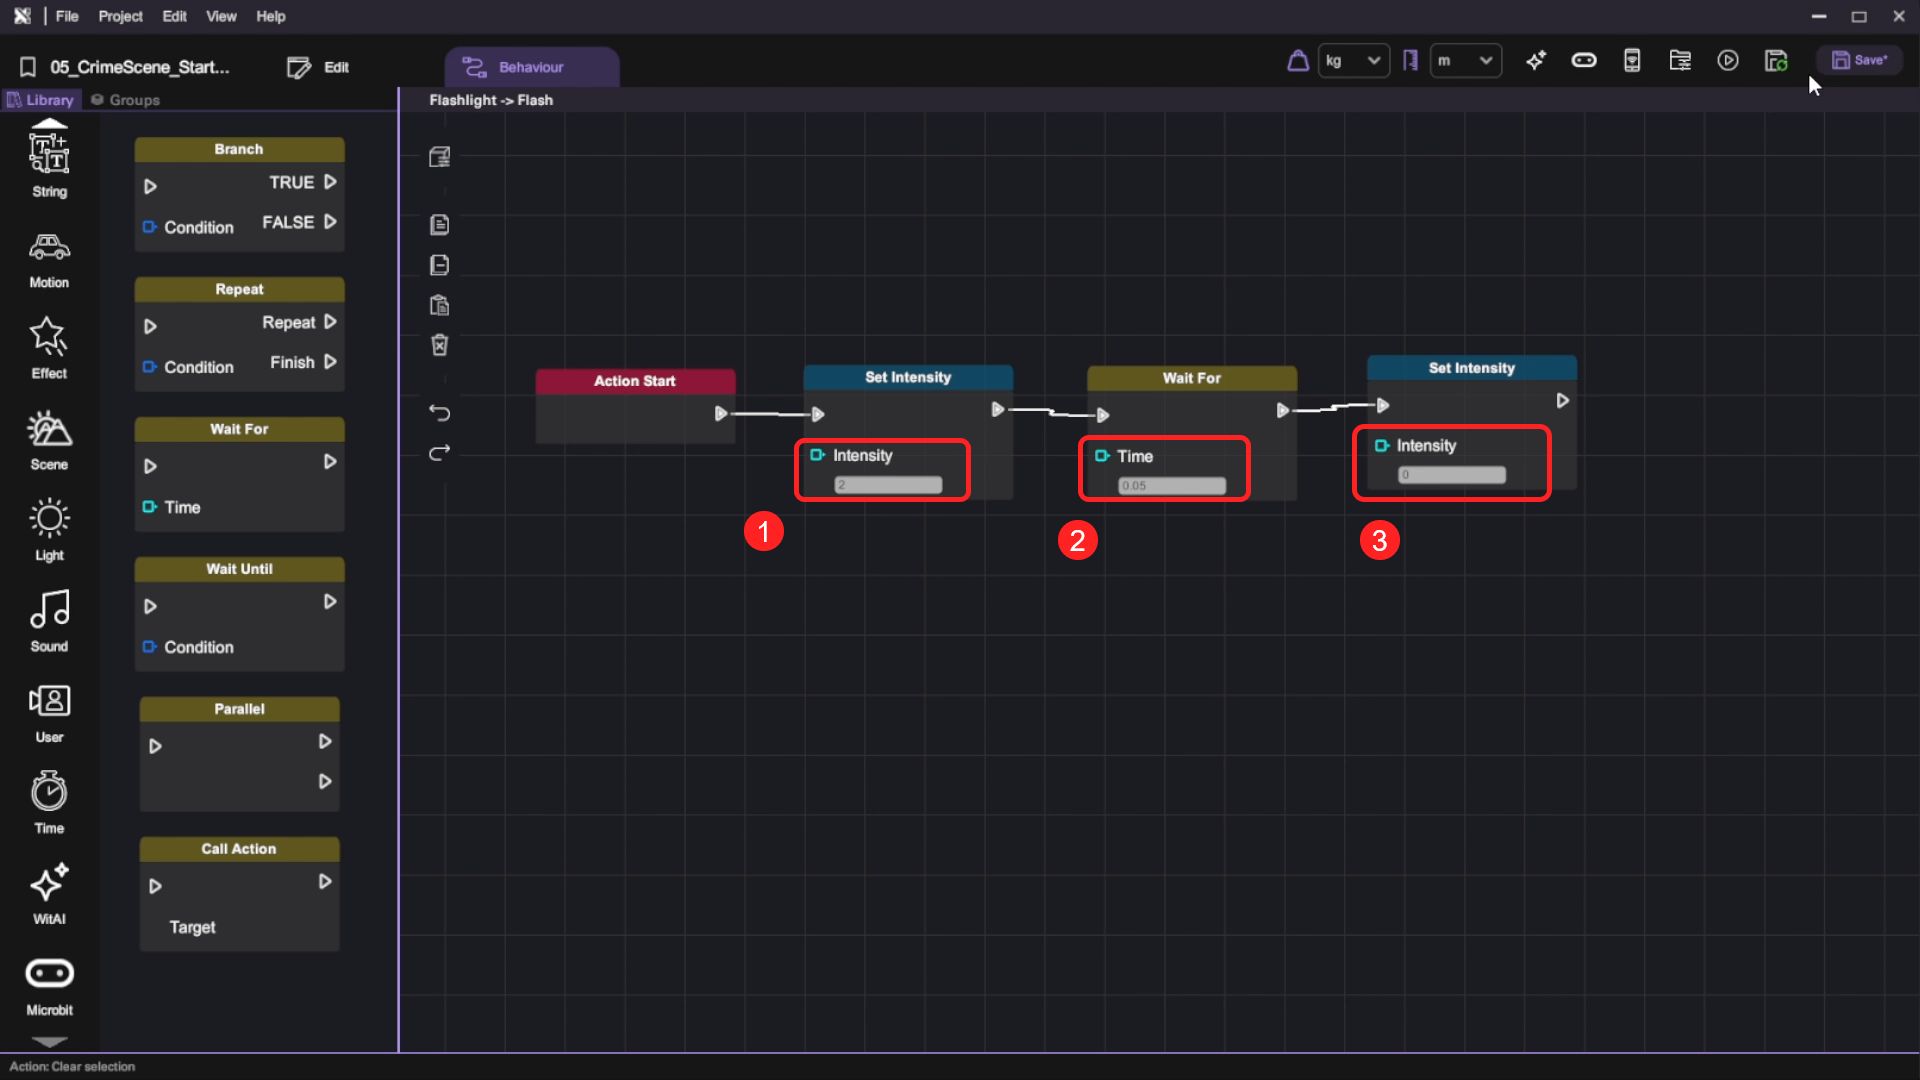
Task: Open the Sound library category
Action: tap(49, 620)
